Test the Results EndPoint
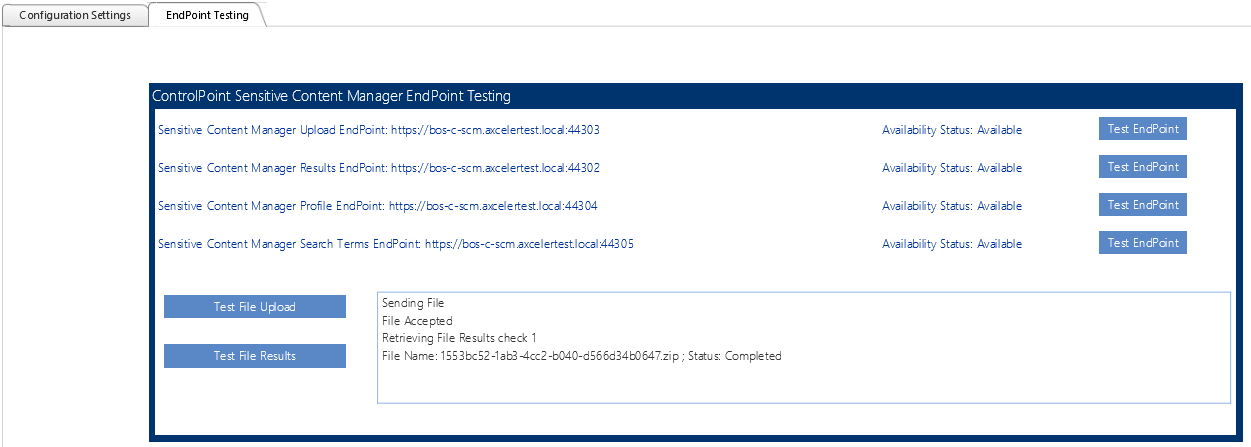 tap(1142, 167)
